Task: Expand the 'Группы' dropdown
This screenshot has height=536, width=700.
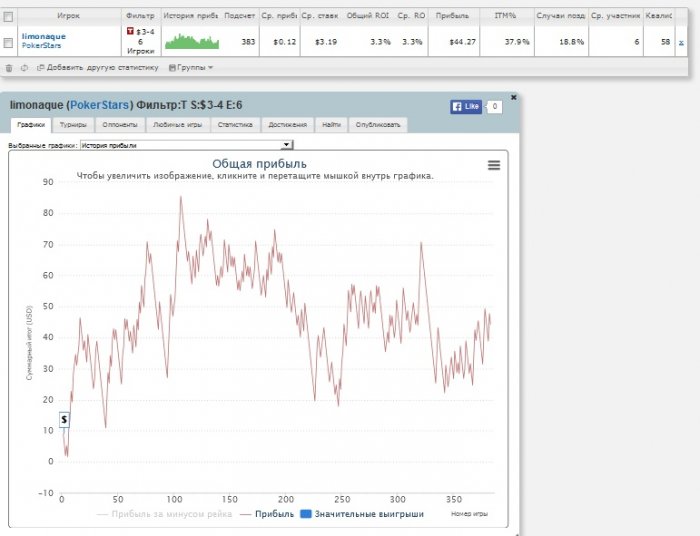Action: coord(191,67)
